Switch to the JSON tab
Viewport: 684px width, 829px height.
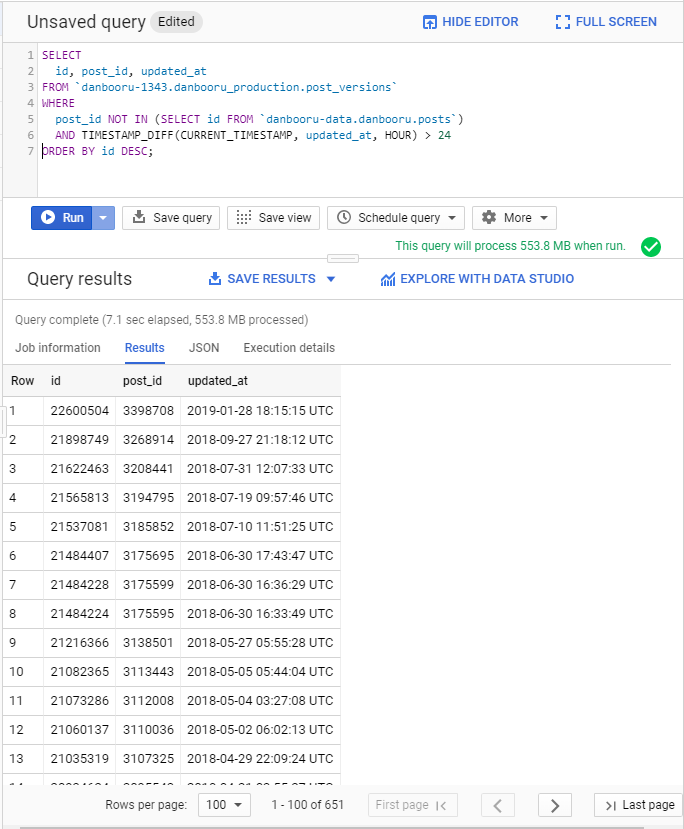[x=204, y=348]
